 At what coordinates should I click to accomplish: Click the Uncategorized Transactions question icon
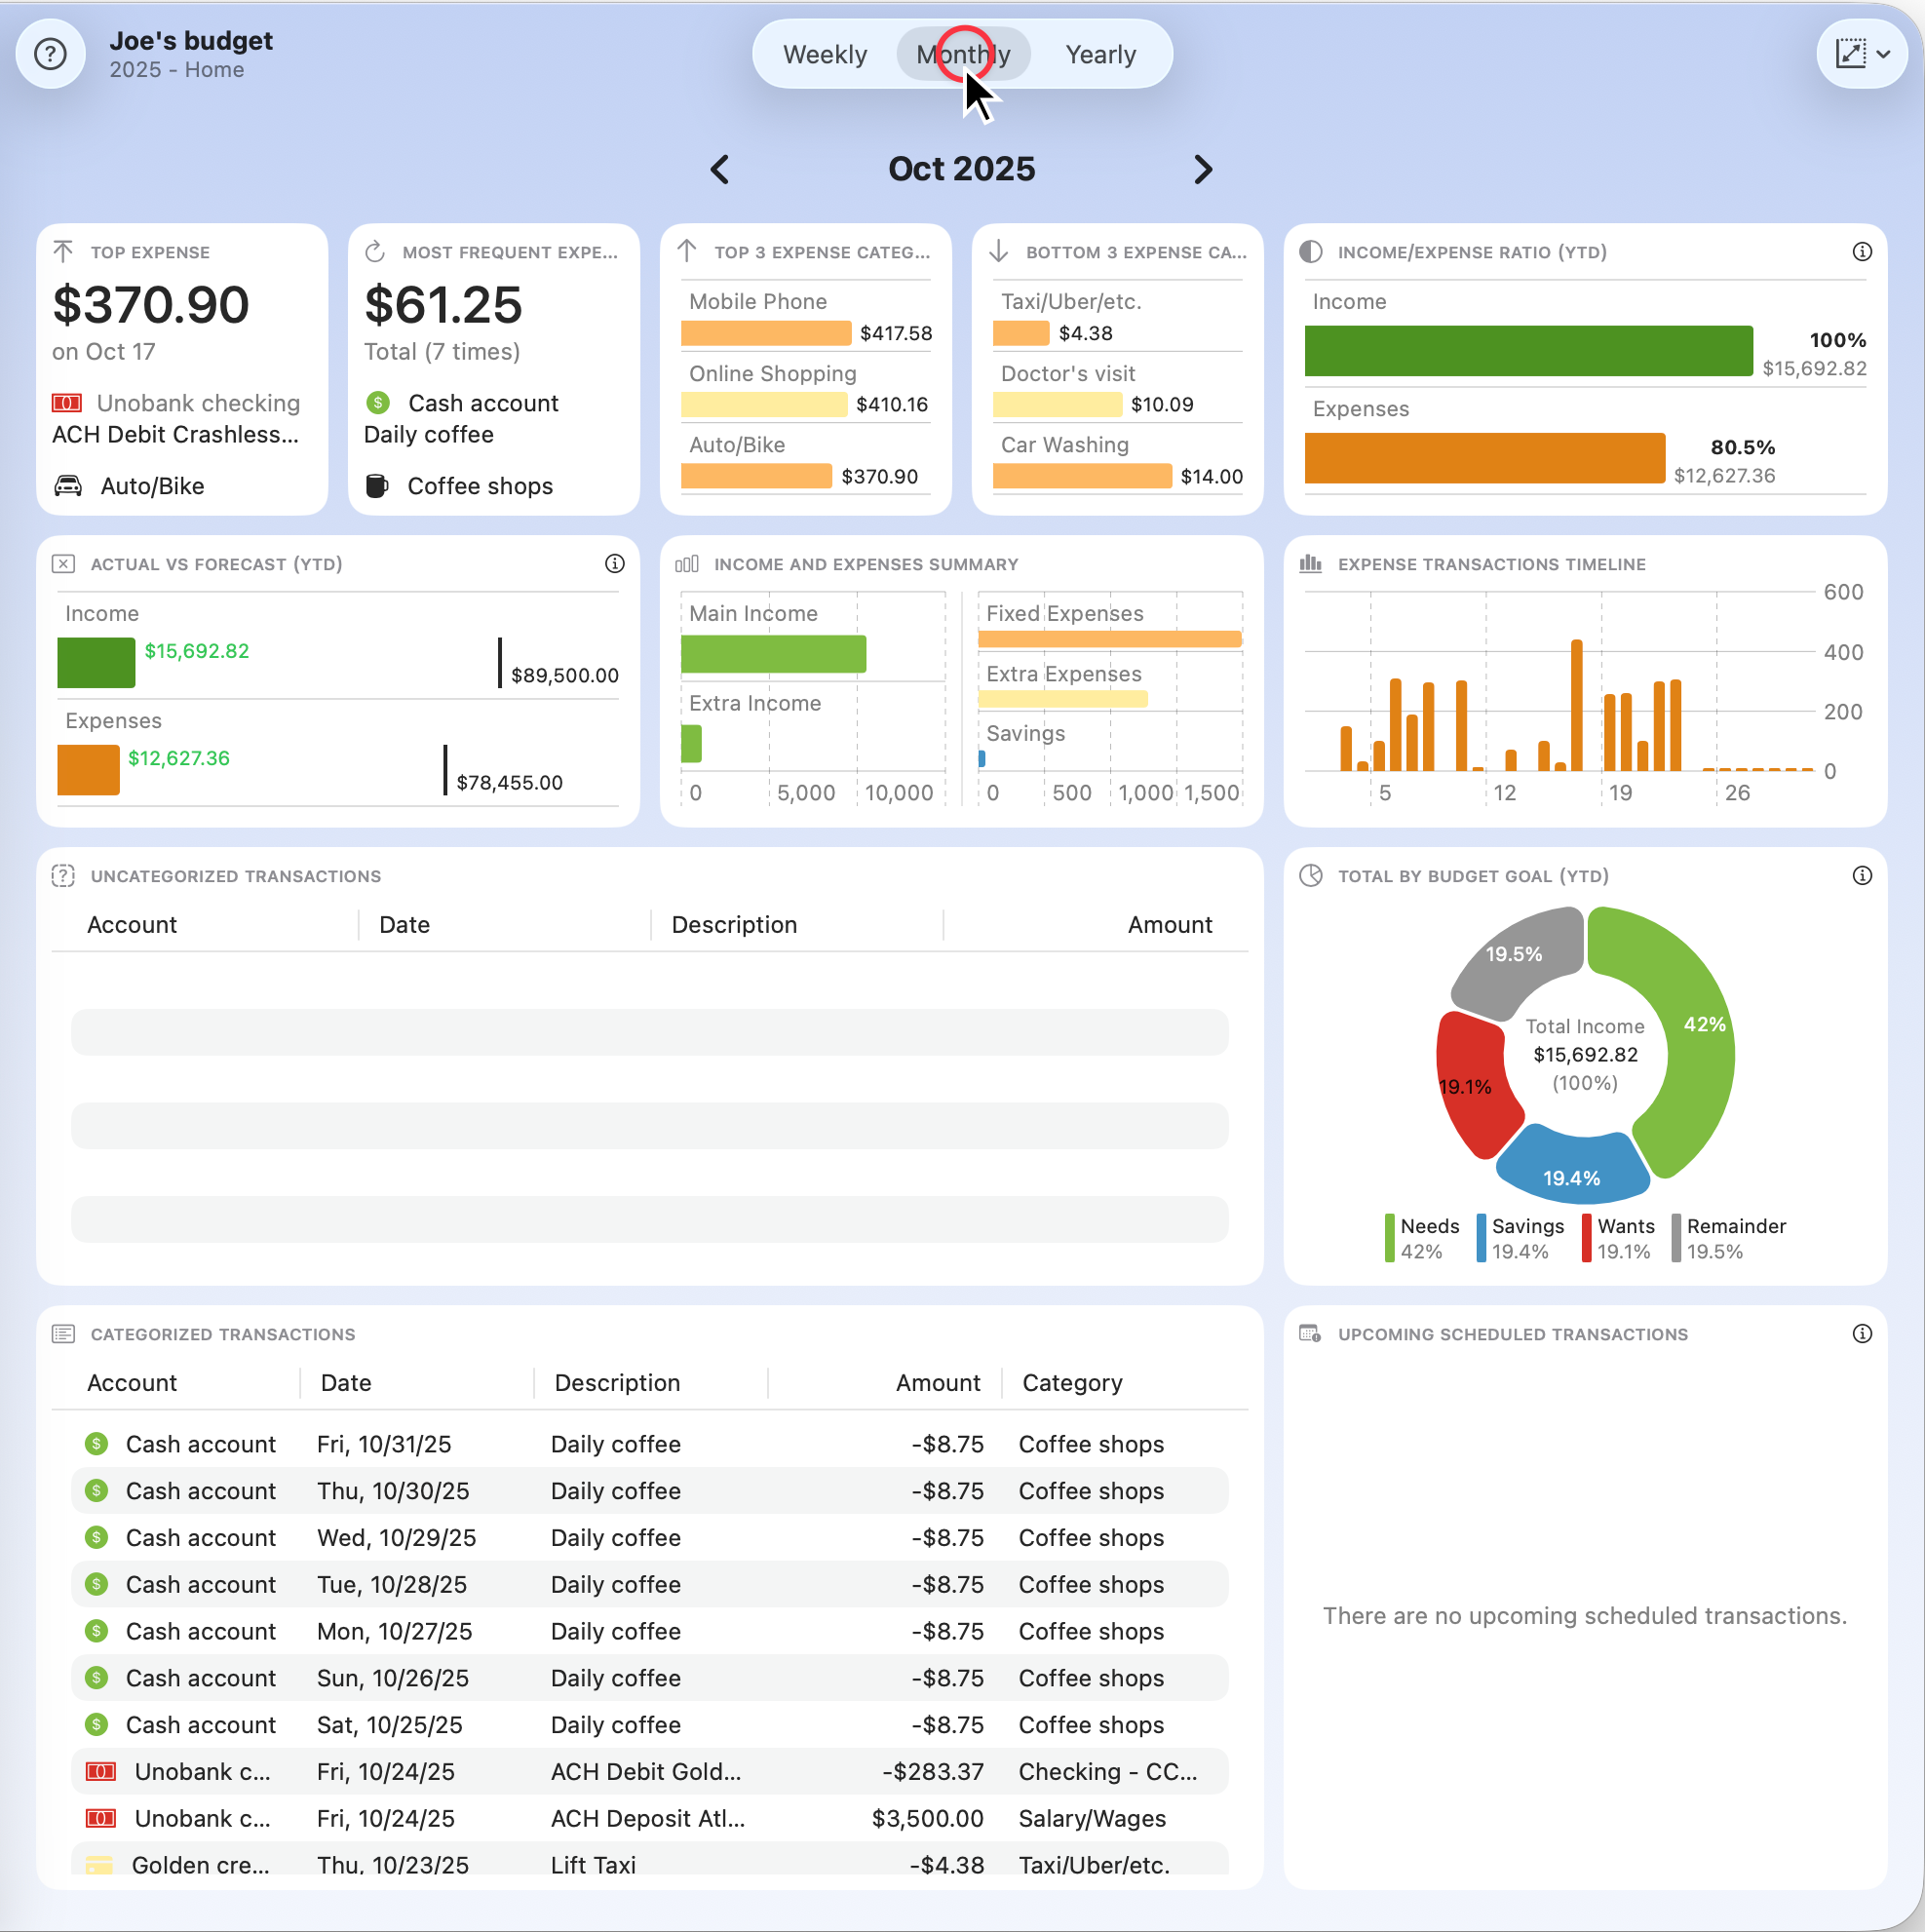coord(63,875)
